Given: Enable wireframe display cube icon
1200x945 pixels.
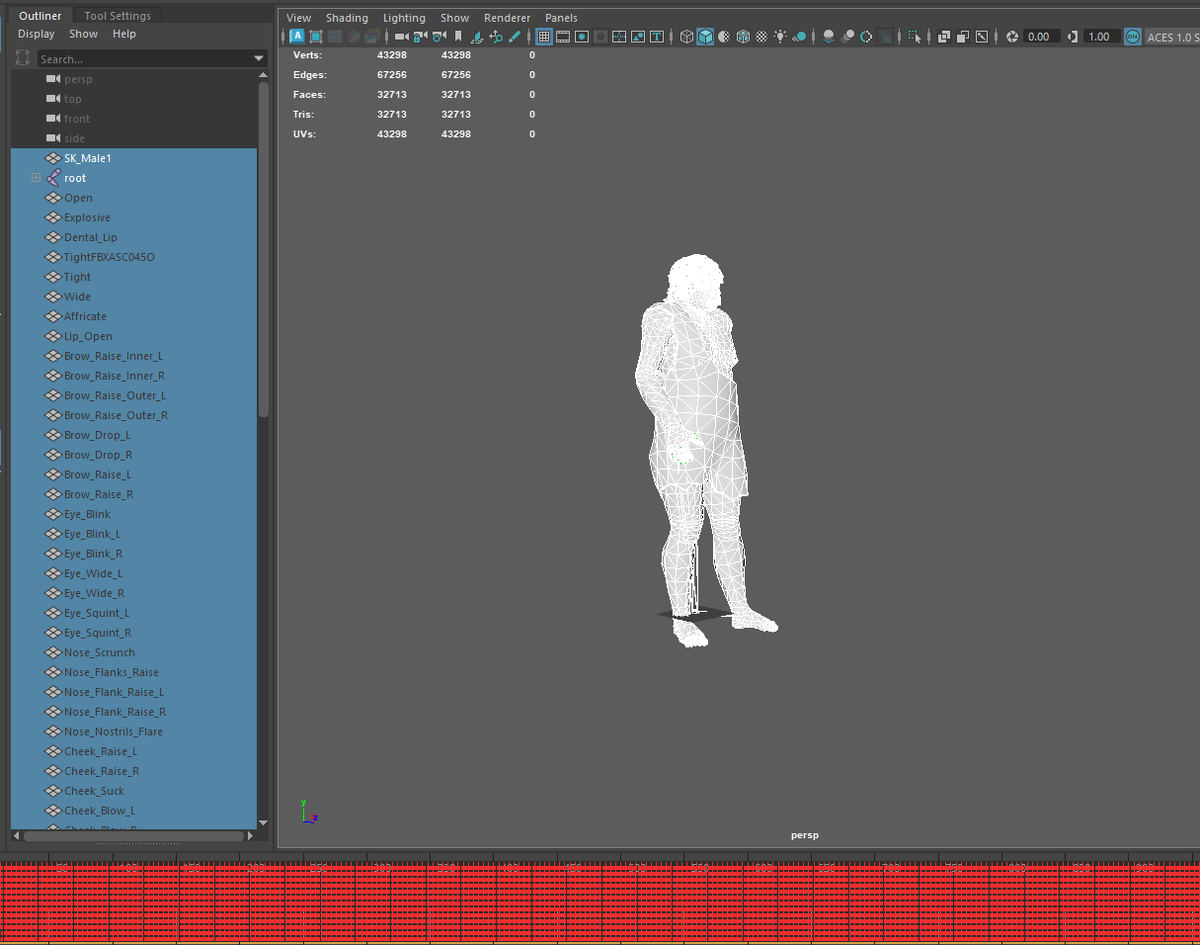Looking at the screenshot, I should coord(686,37).
